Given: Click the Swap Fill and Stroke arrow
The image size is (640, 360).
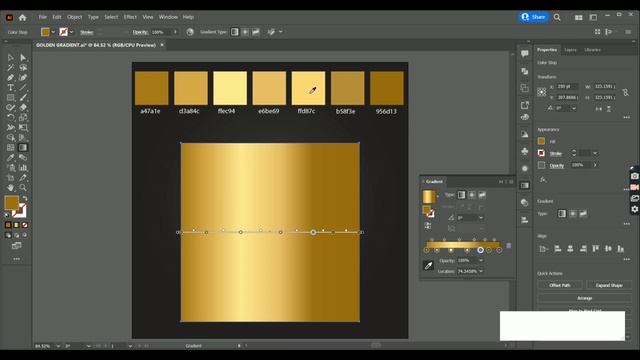Looking at the screenshot, I should [x=25, y=198].
